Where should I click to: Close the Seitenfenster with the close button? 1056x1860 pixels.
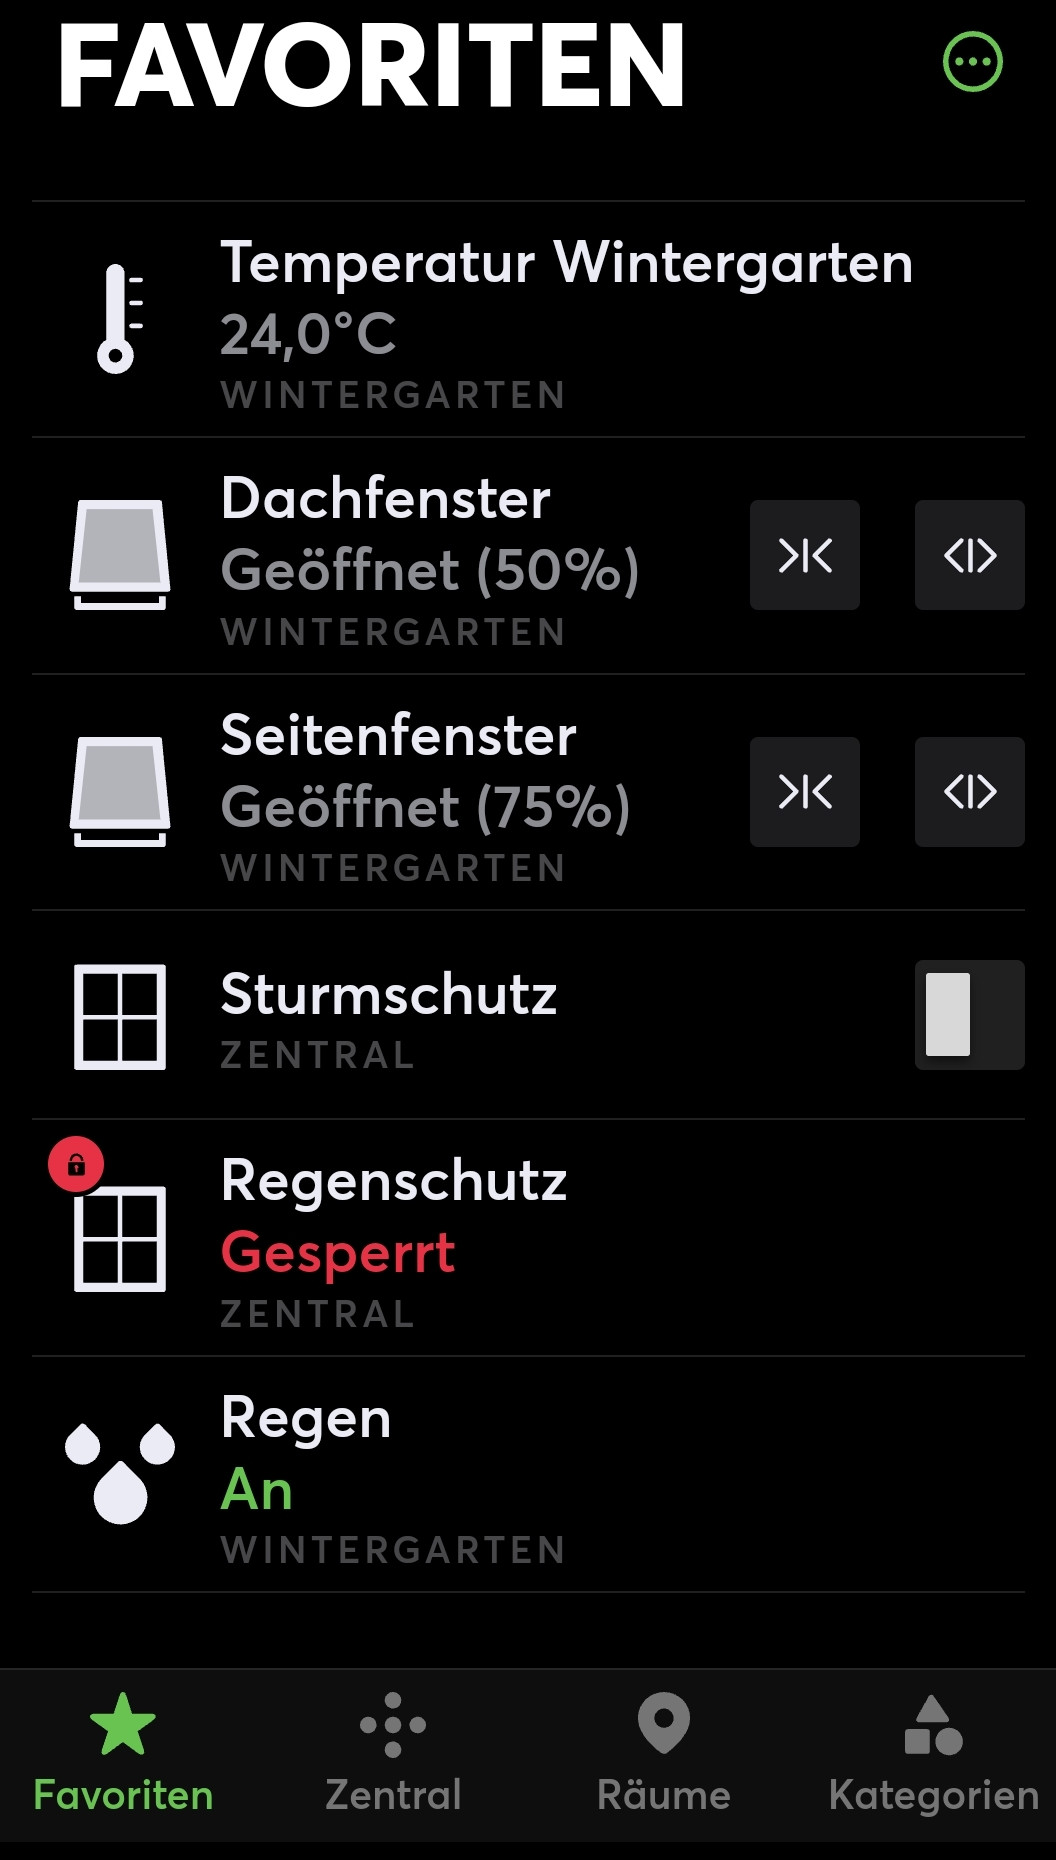pyautogui.click(x=805, y=792)
